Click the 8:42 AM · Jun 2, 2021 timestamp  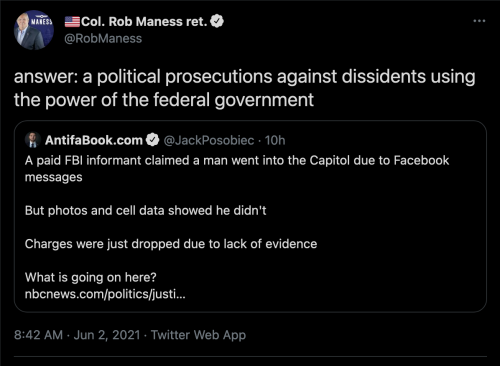(x=77, y=335)
